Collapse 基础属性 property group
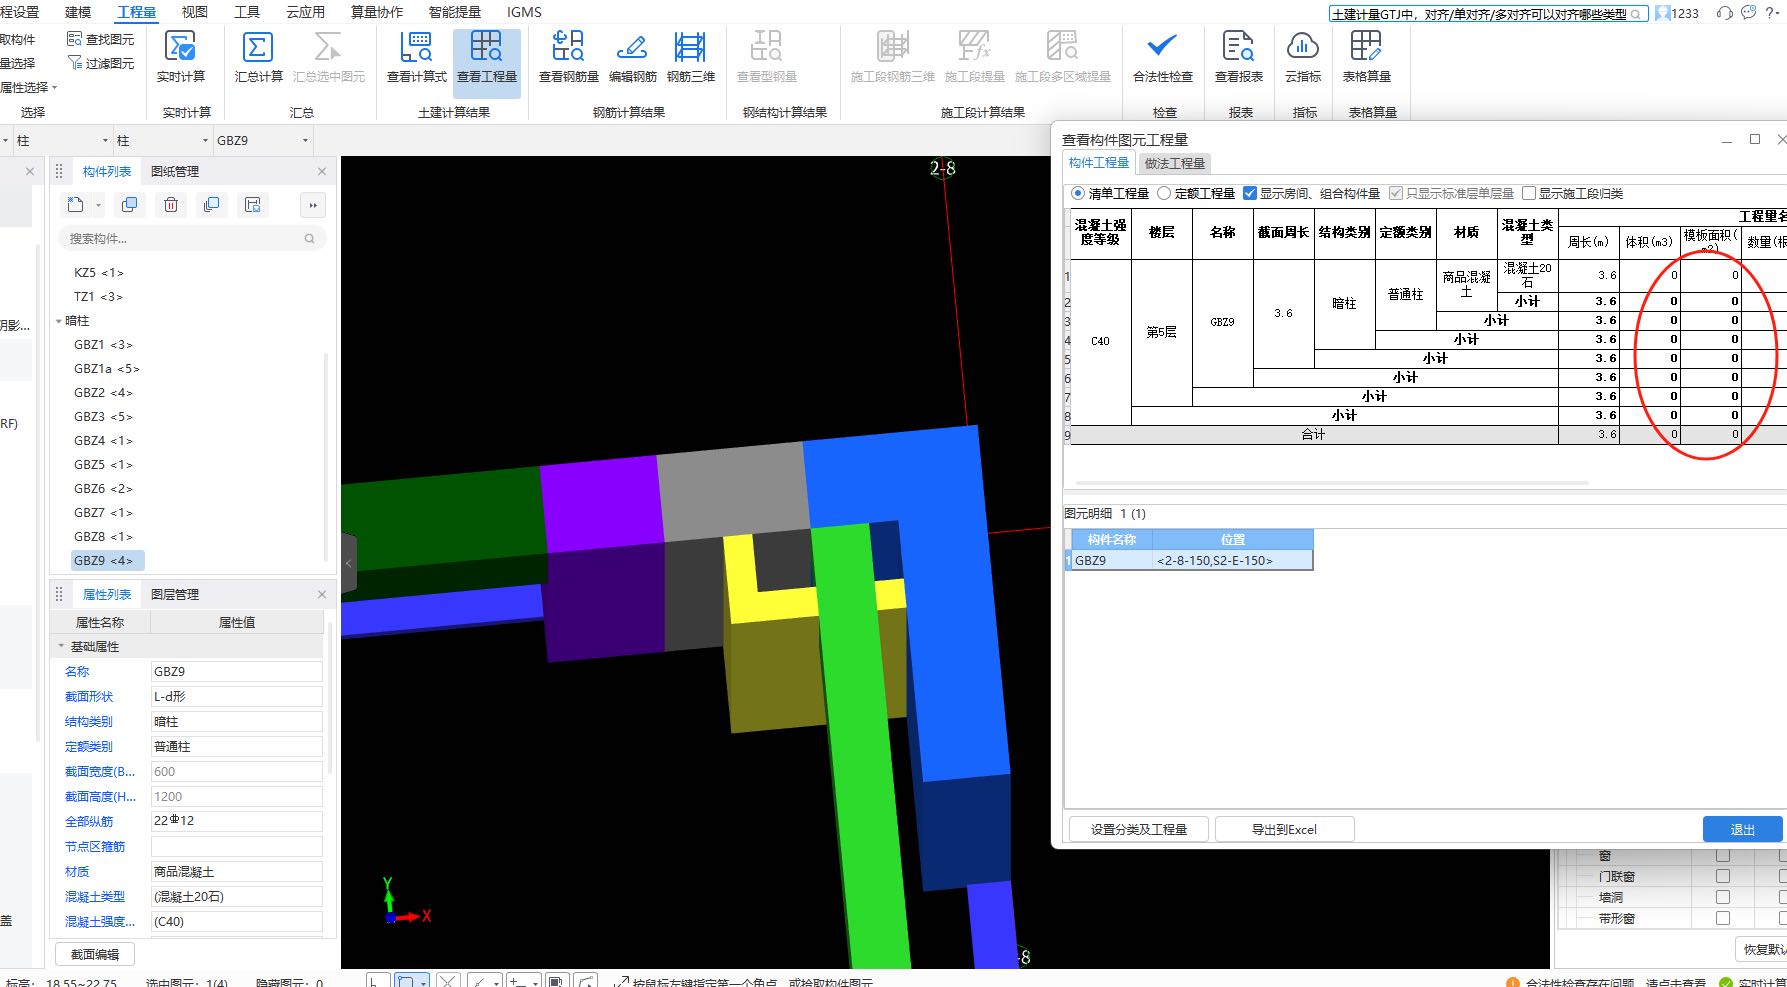 click(61, 647)
